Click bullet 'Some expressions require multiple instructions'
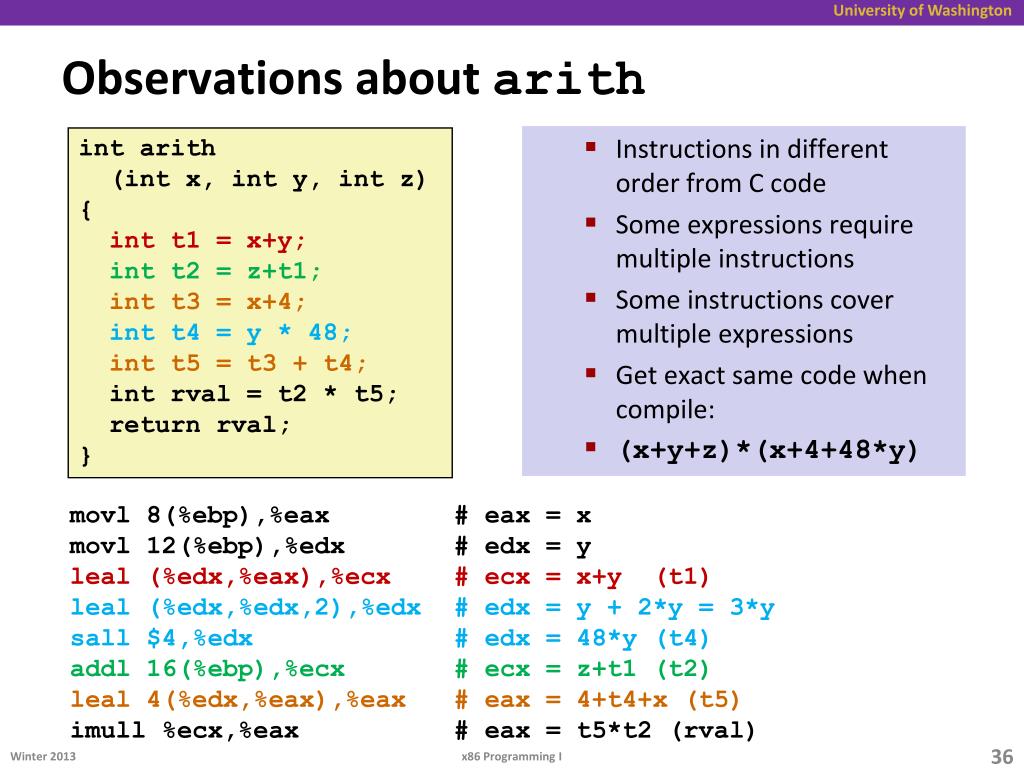The width and height of the screenshot is (1024, 768). click(764, 242)
